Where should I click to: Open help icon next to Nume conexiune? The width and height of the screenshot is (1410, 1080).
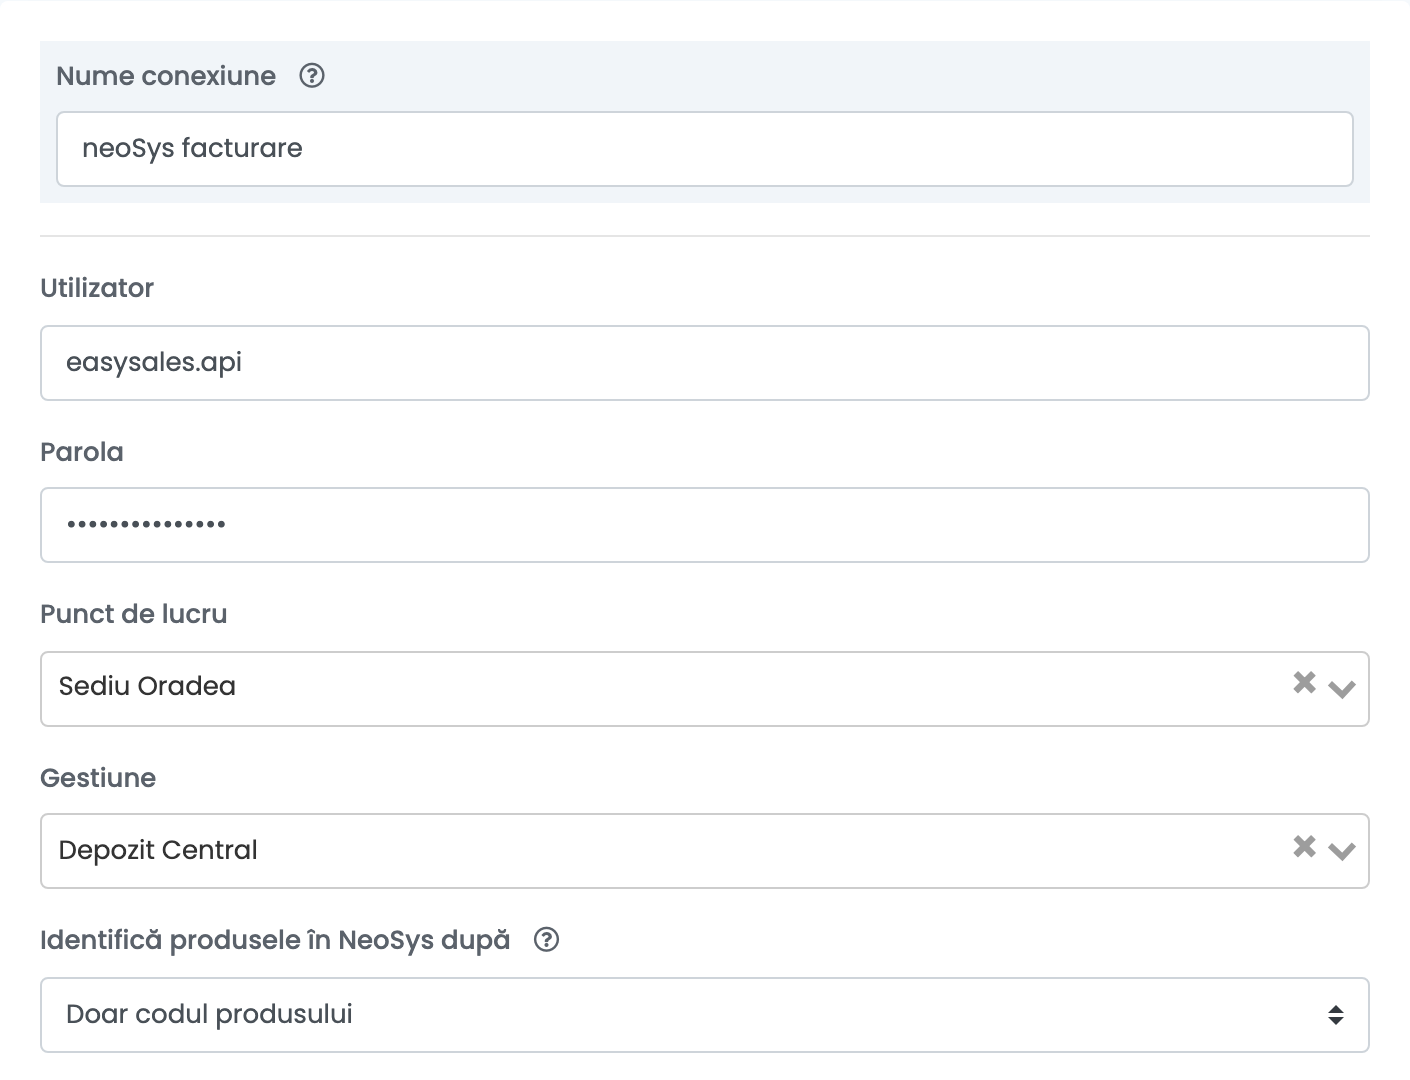[x=312, y=76]
